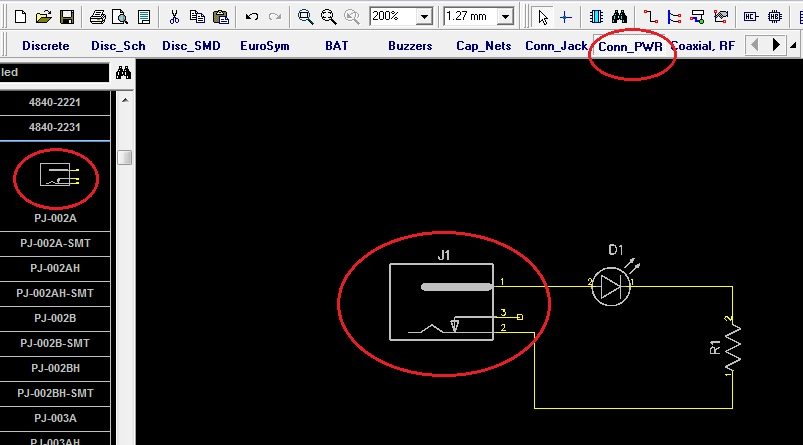This screenshot has height=445, width=803.
Task: Click the component search field containing 'led'
Action: [x=54, y=72]
